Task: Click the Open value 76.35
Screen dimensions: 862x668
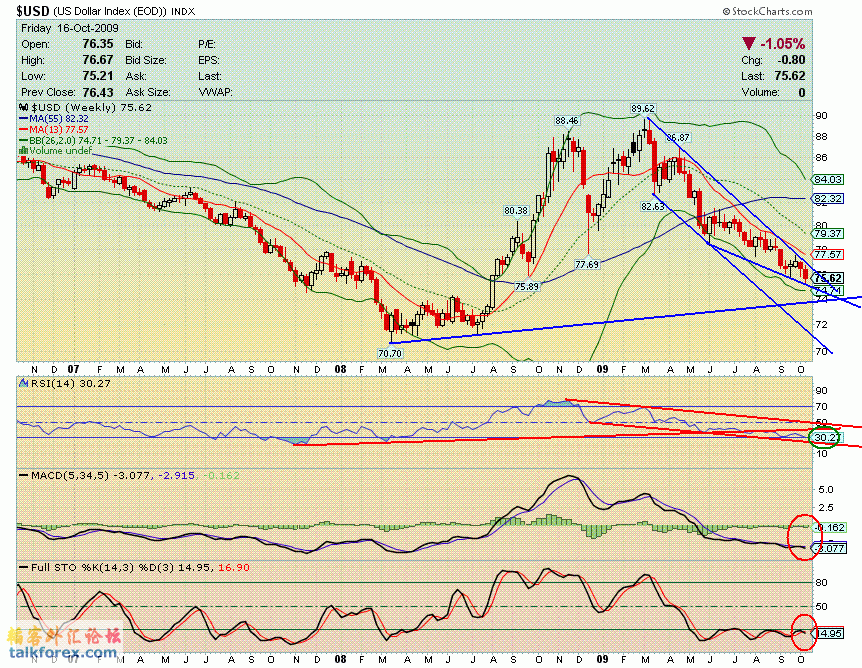Action: click(x=98, y=44)
